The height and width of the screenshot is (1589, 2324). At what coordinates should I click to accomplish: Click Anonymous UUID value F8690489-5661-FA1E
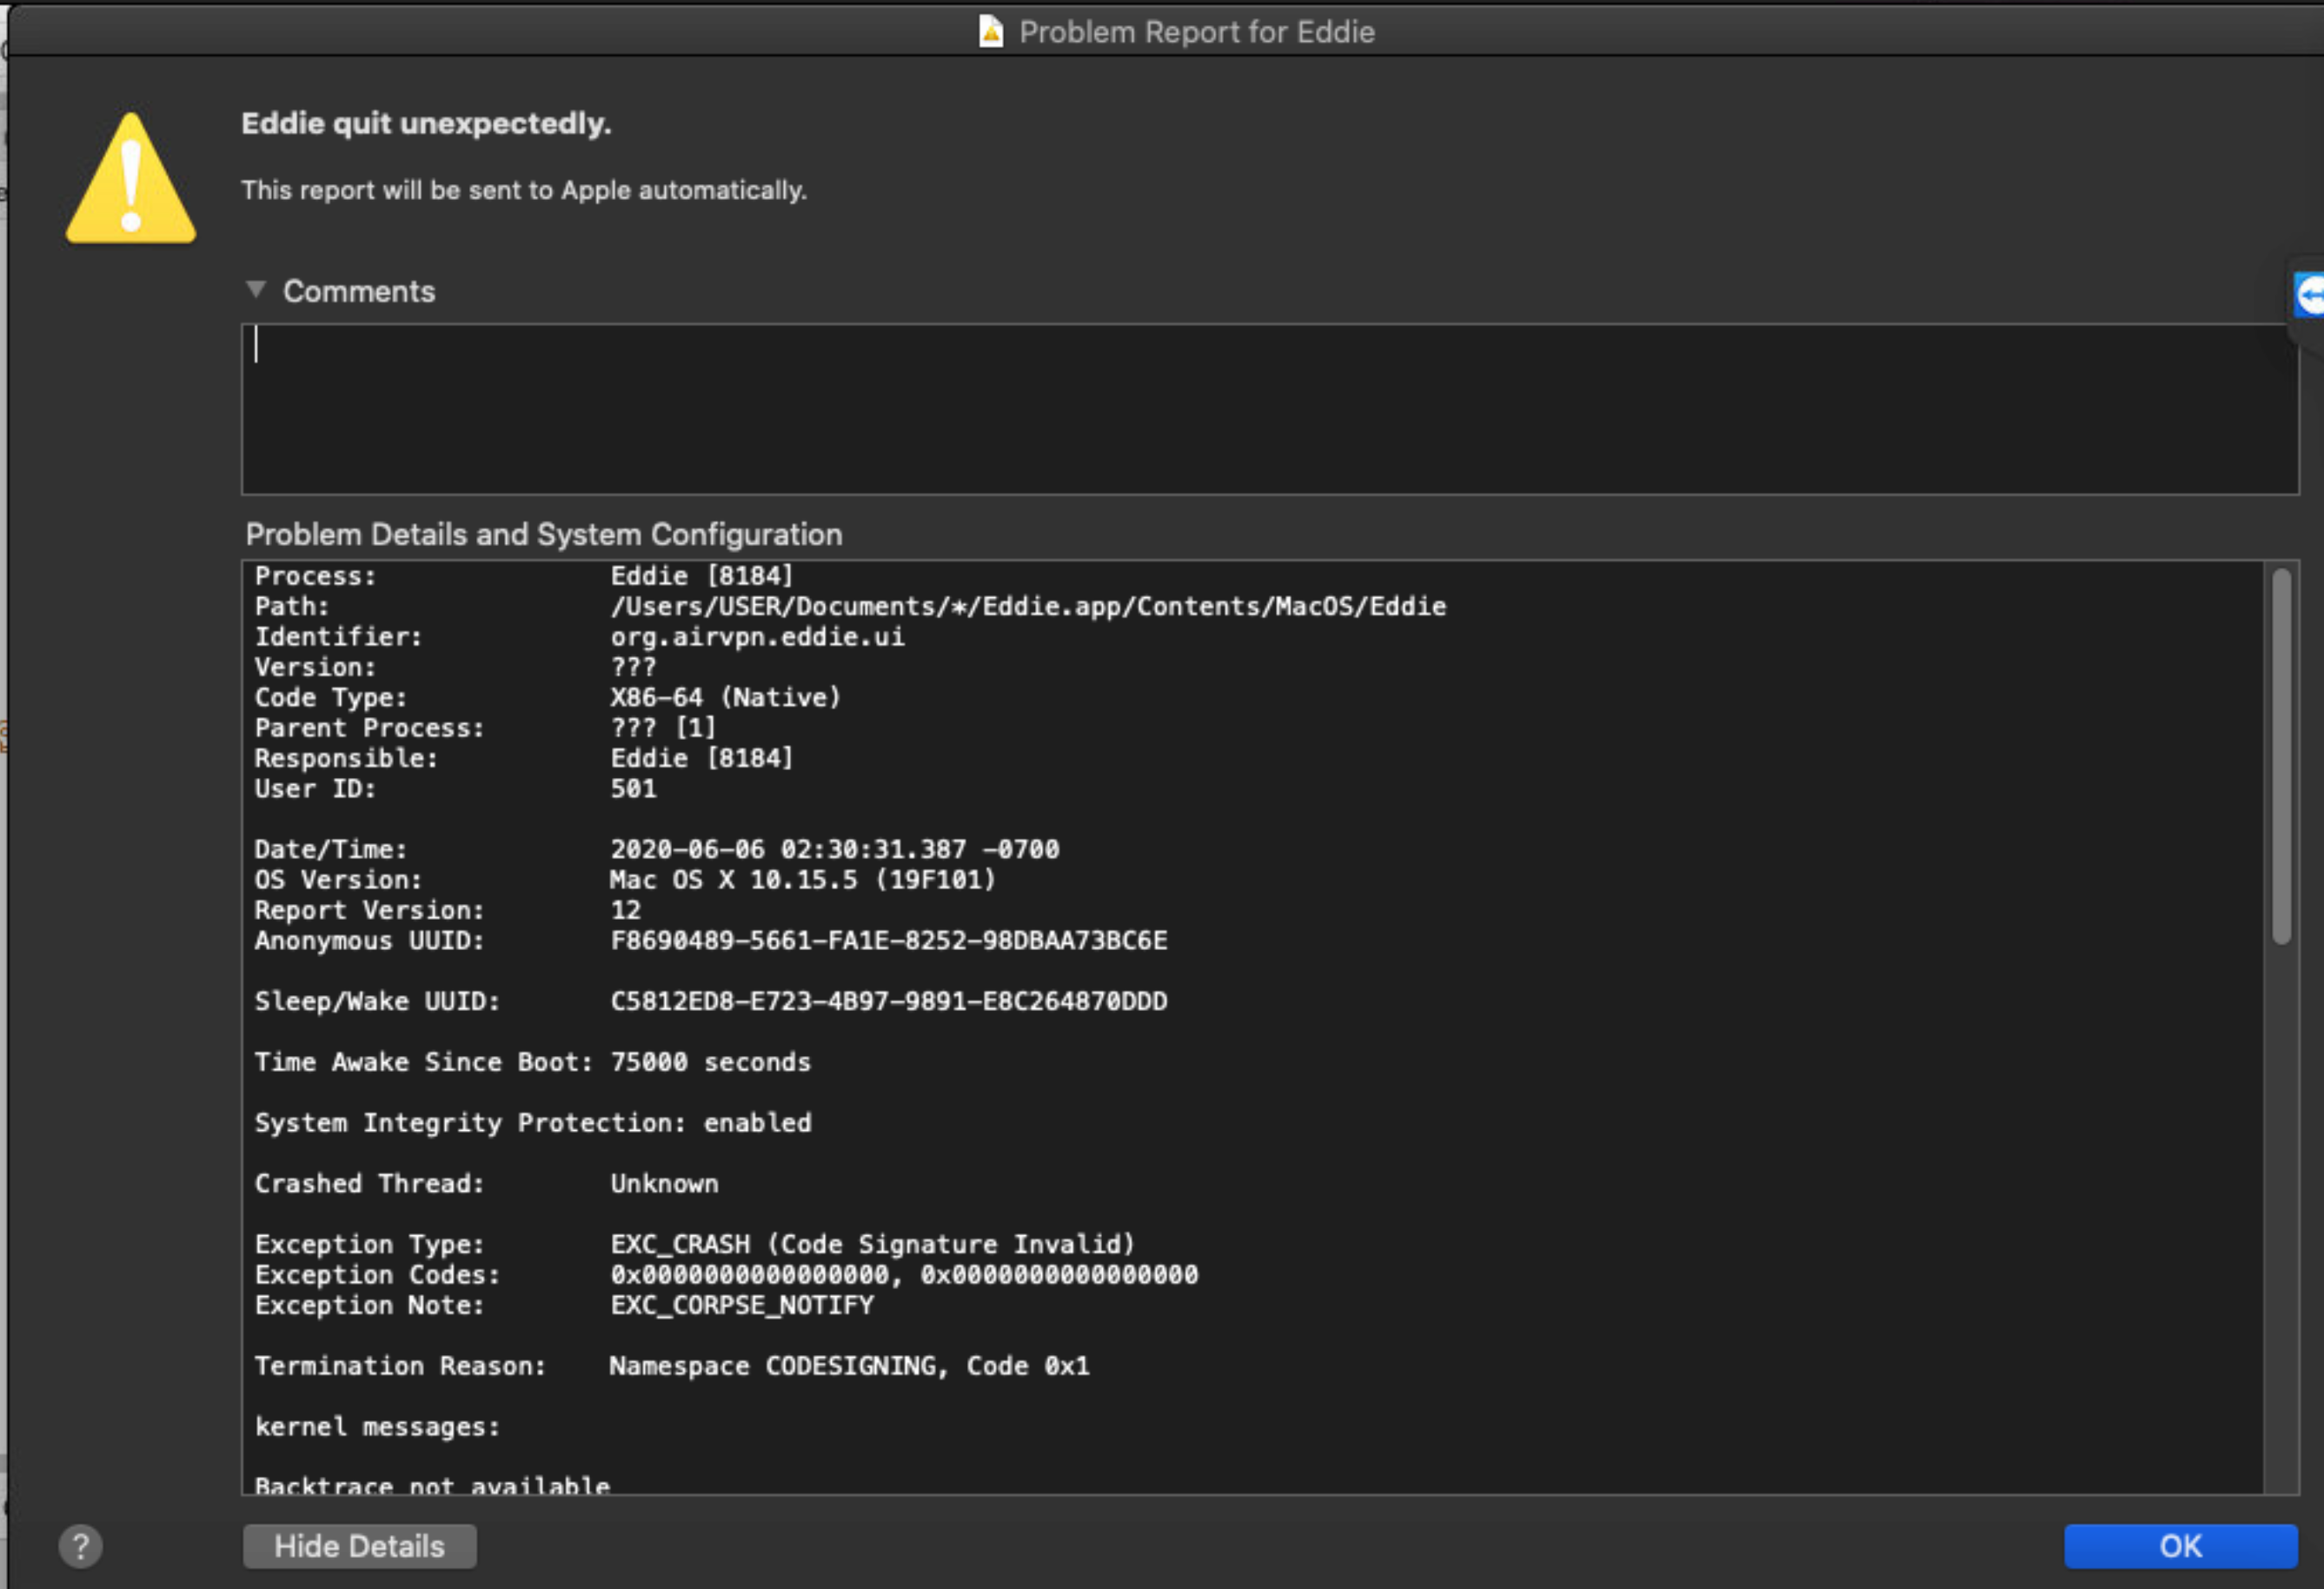click(x=888, y=941)
